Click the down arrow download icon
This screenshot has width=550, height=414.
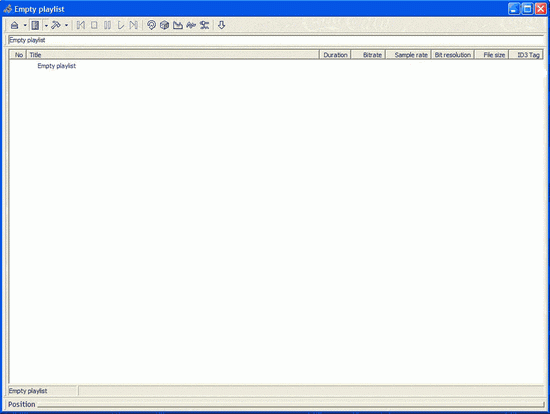(x=221, y=25)
